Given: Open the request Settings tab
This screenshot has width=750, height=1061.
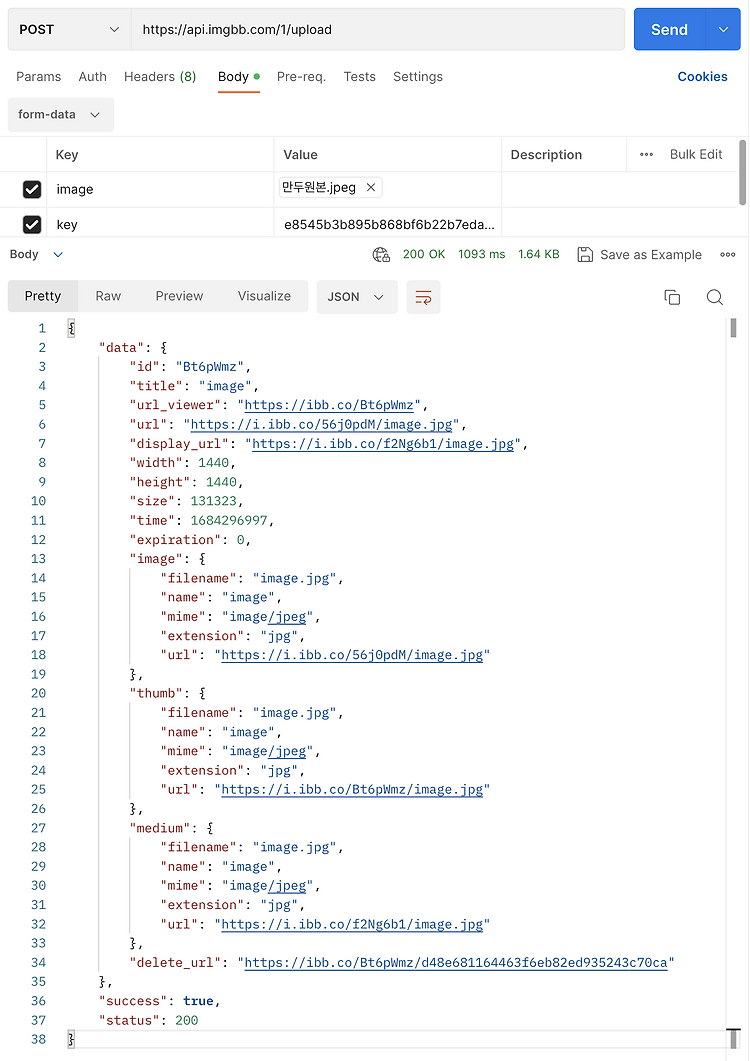Looking at the screenshot, I should [x=418, y=76].
